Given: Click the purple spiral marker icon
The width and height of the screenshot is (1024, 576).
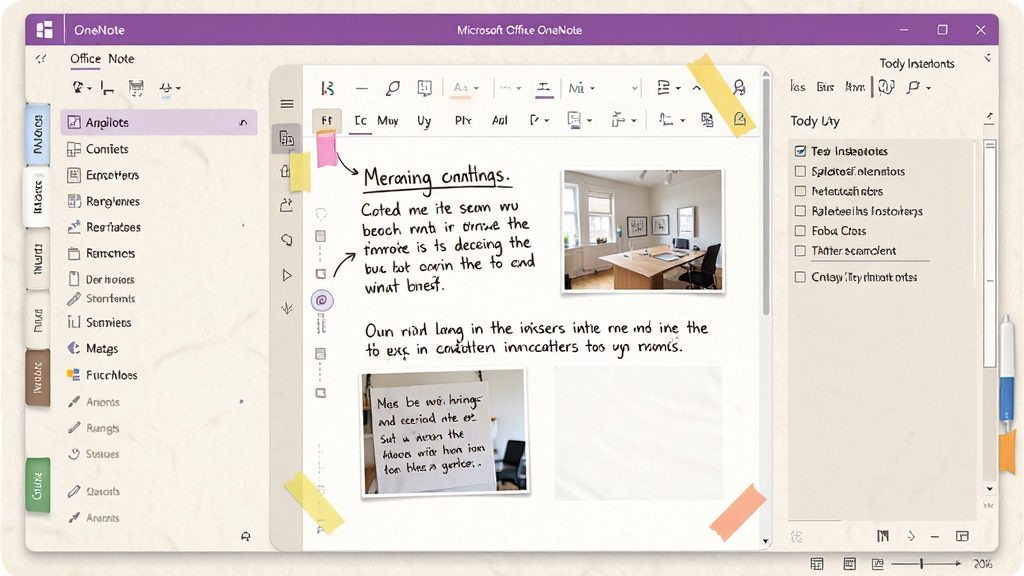Looking at the screenshot, I should pyautogui.click(x=321, y=300).
